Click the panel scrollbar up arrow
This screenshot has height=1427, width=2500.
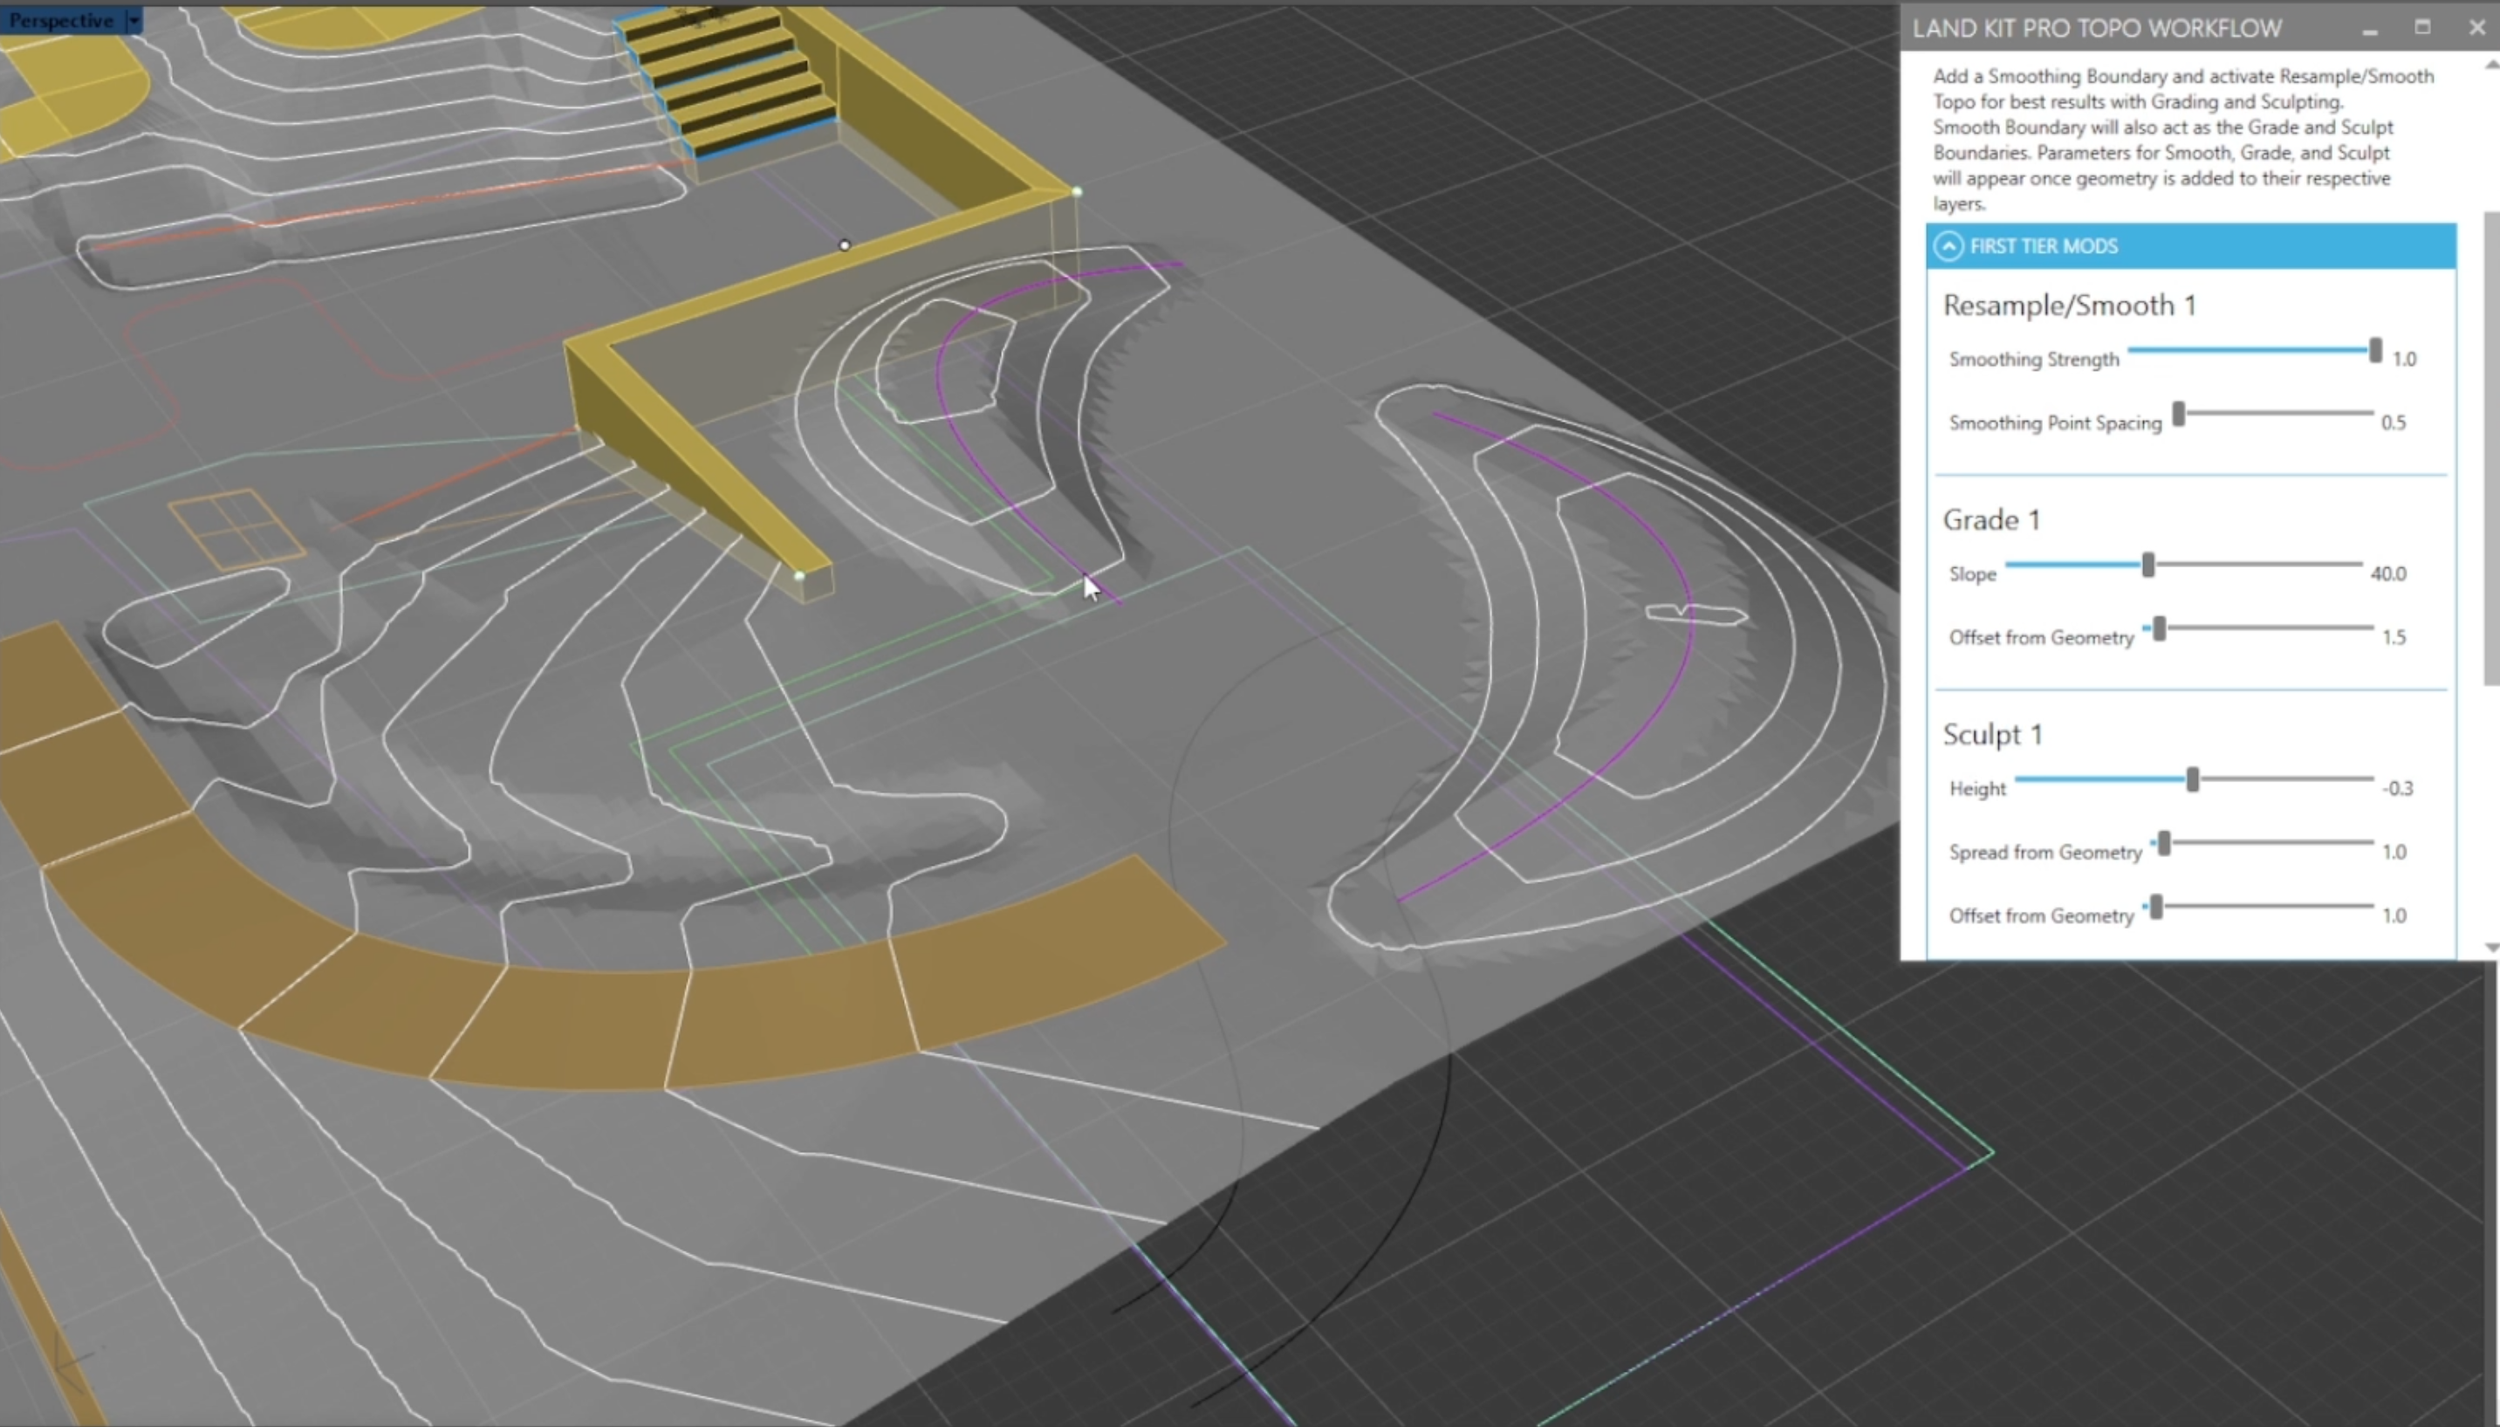click(2491, 63)
